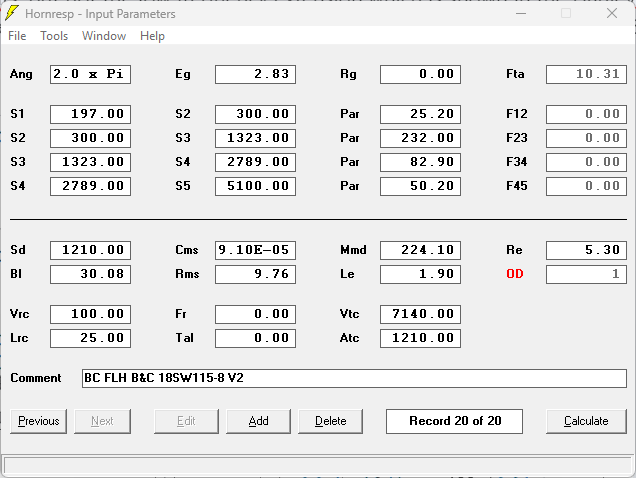Select the Bl field with 30.08
The image size is (636, 478).
pos(90,274)
